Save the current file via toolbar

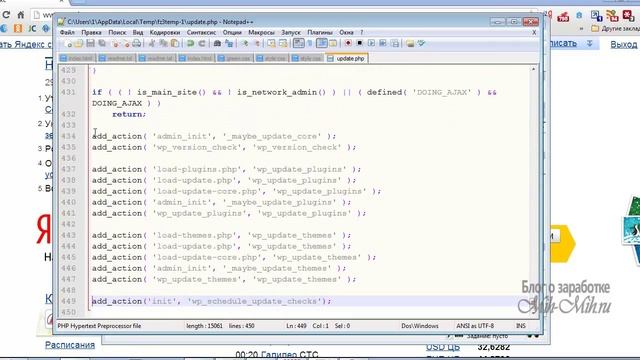click(90, 43)
